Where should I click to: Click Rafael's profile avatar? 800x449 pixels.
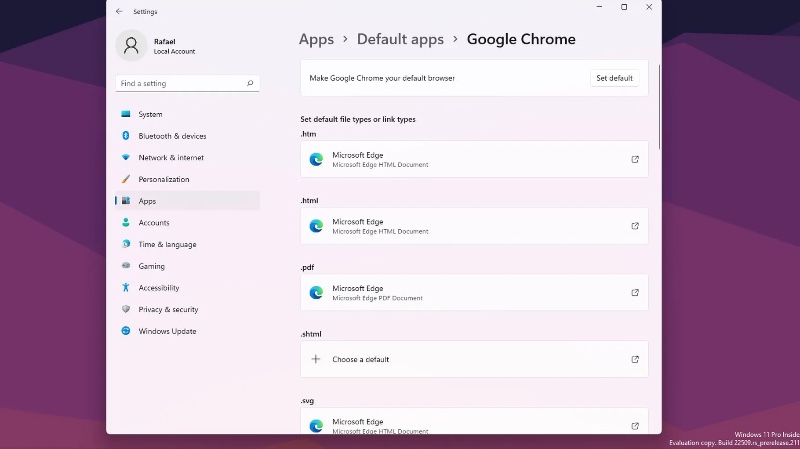pos(131,45)
